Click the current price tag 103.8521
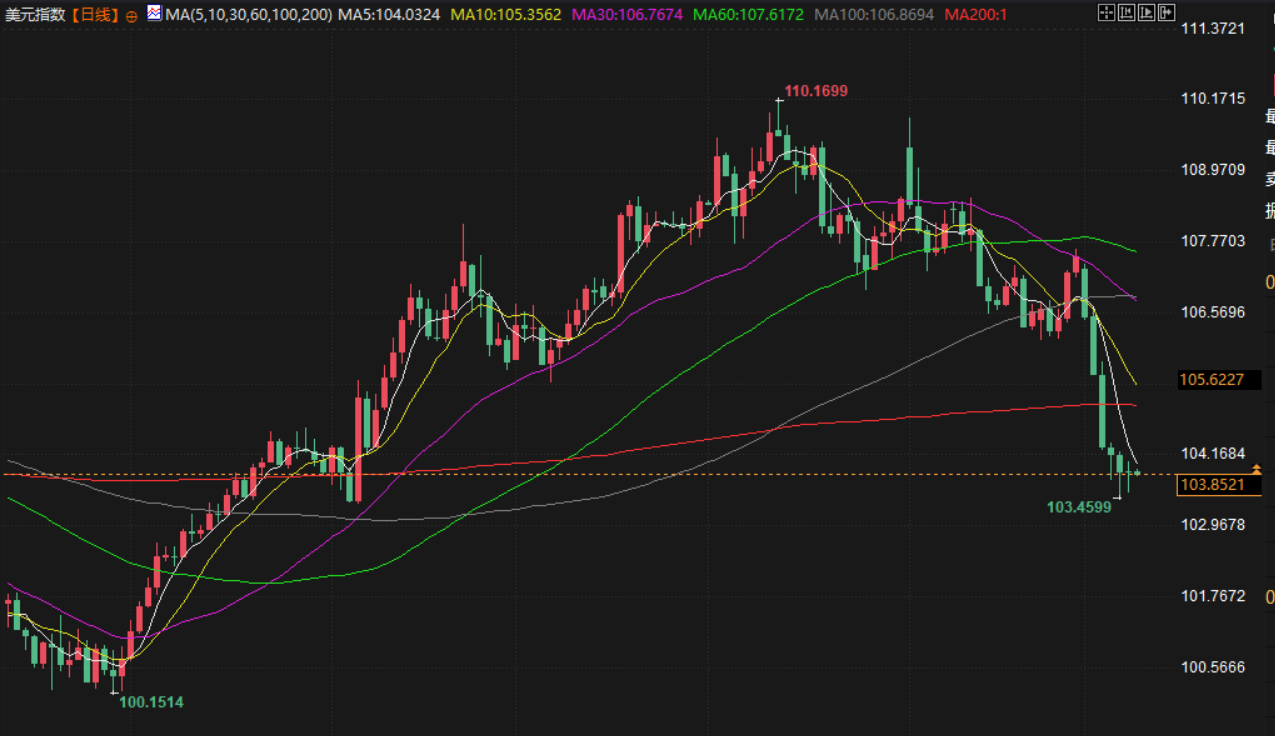 (1212, 485)
